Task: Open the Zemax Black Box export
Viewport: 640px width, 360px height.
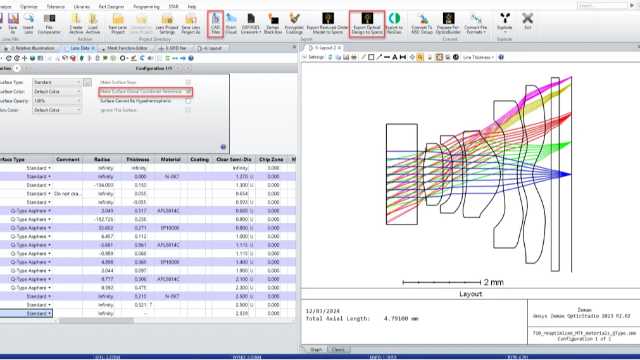Action: pos(273,23)
